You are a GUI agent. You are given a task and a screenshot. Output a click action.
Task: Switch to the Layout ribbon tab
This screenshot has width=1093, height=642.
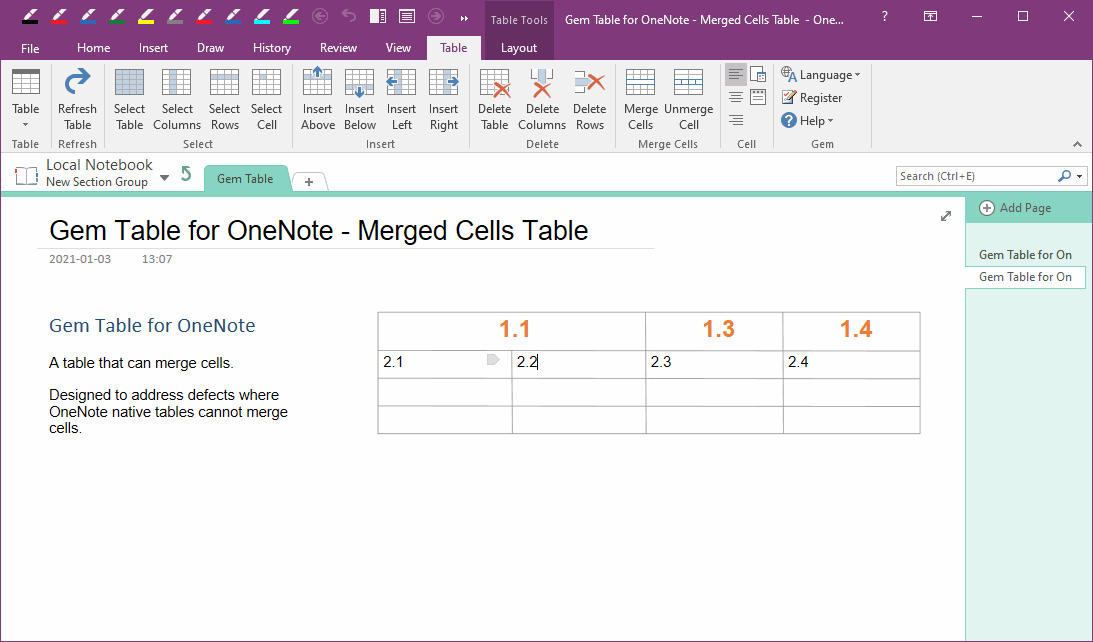[x=519, y=48]
